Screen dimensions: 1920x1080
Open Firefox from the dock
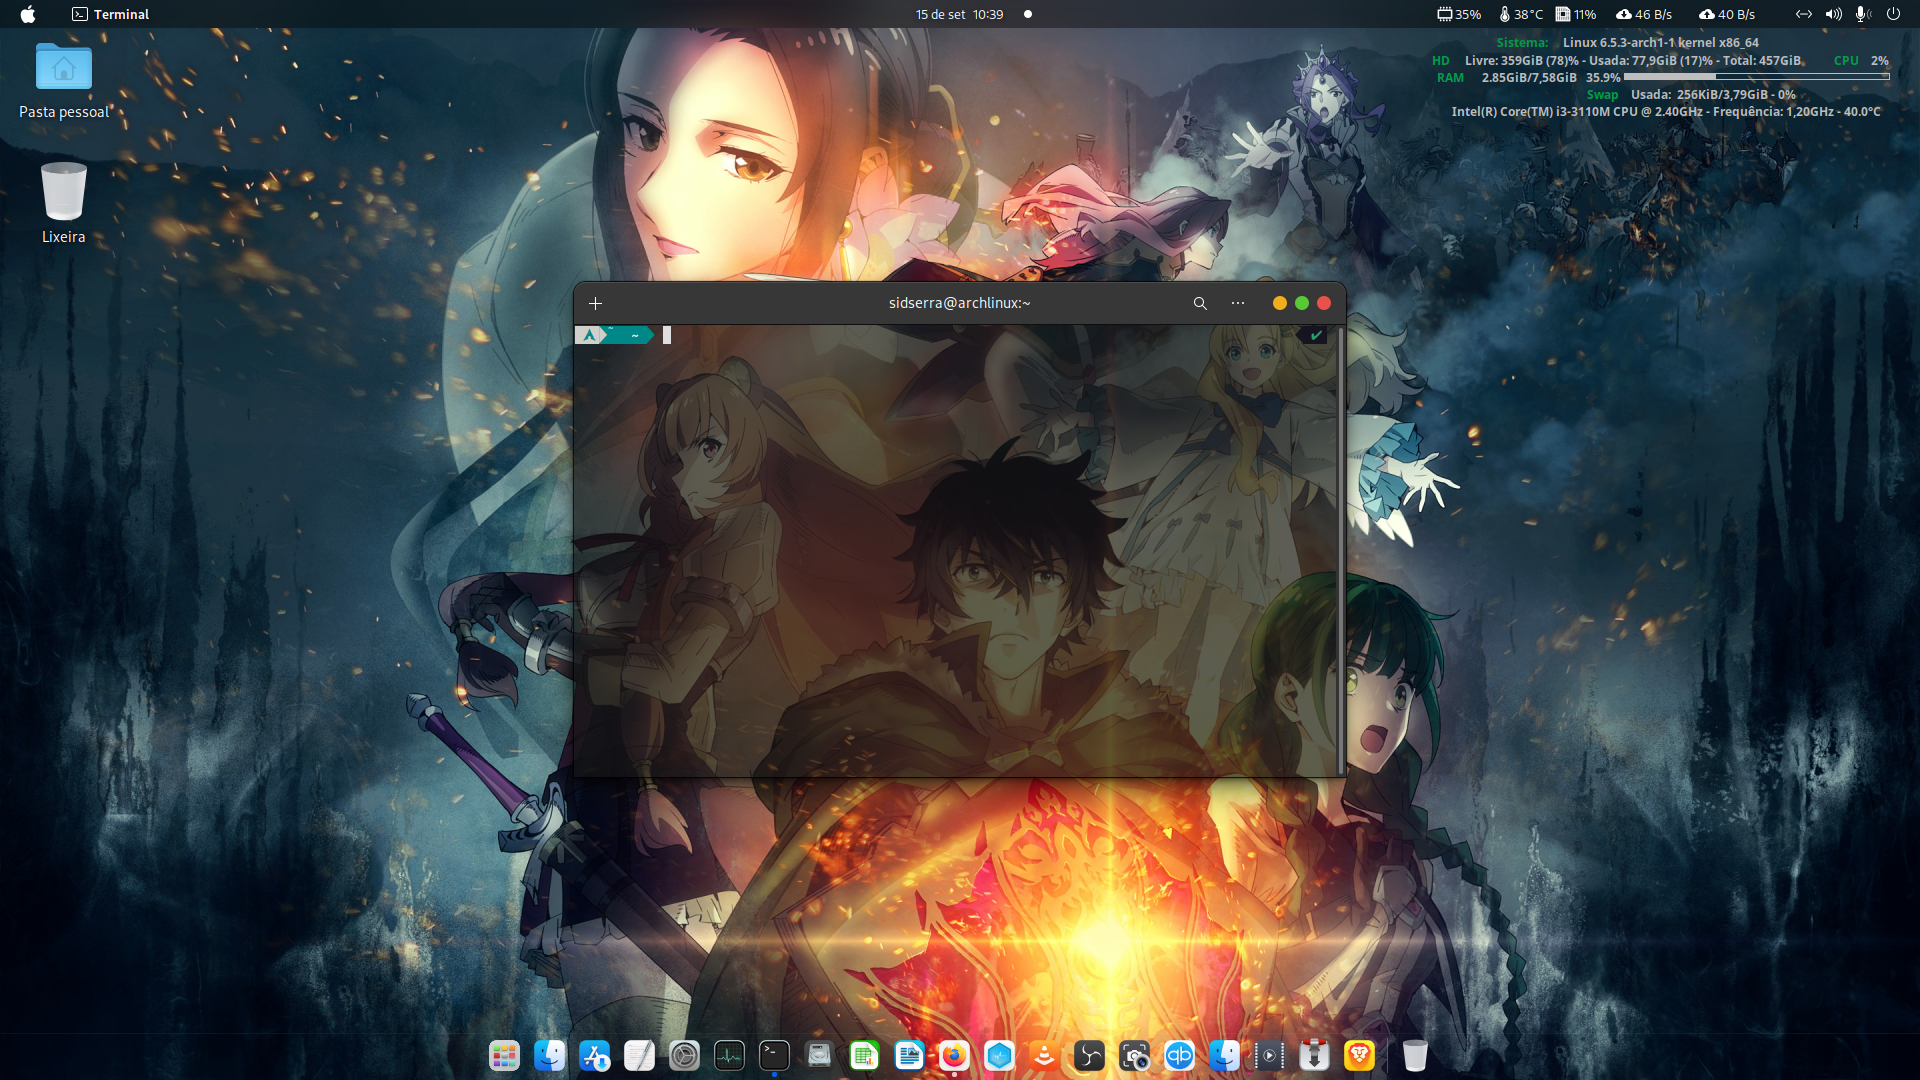[954, 1055]
